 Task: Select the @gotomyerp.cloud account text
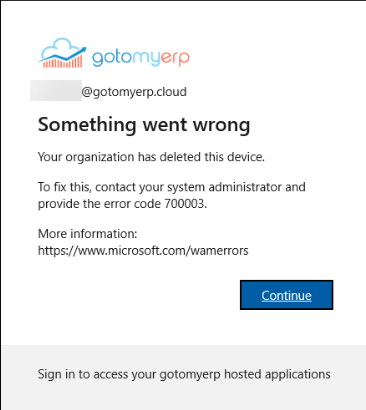134,92
